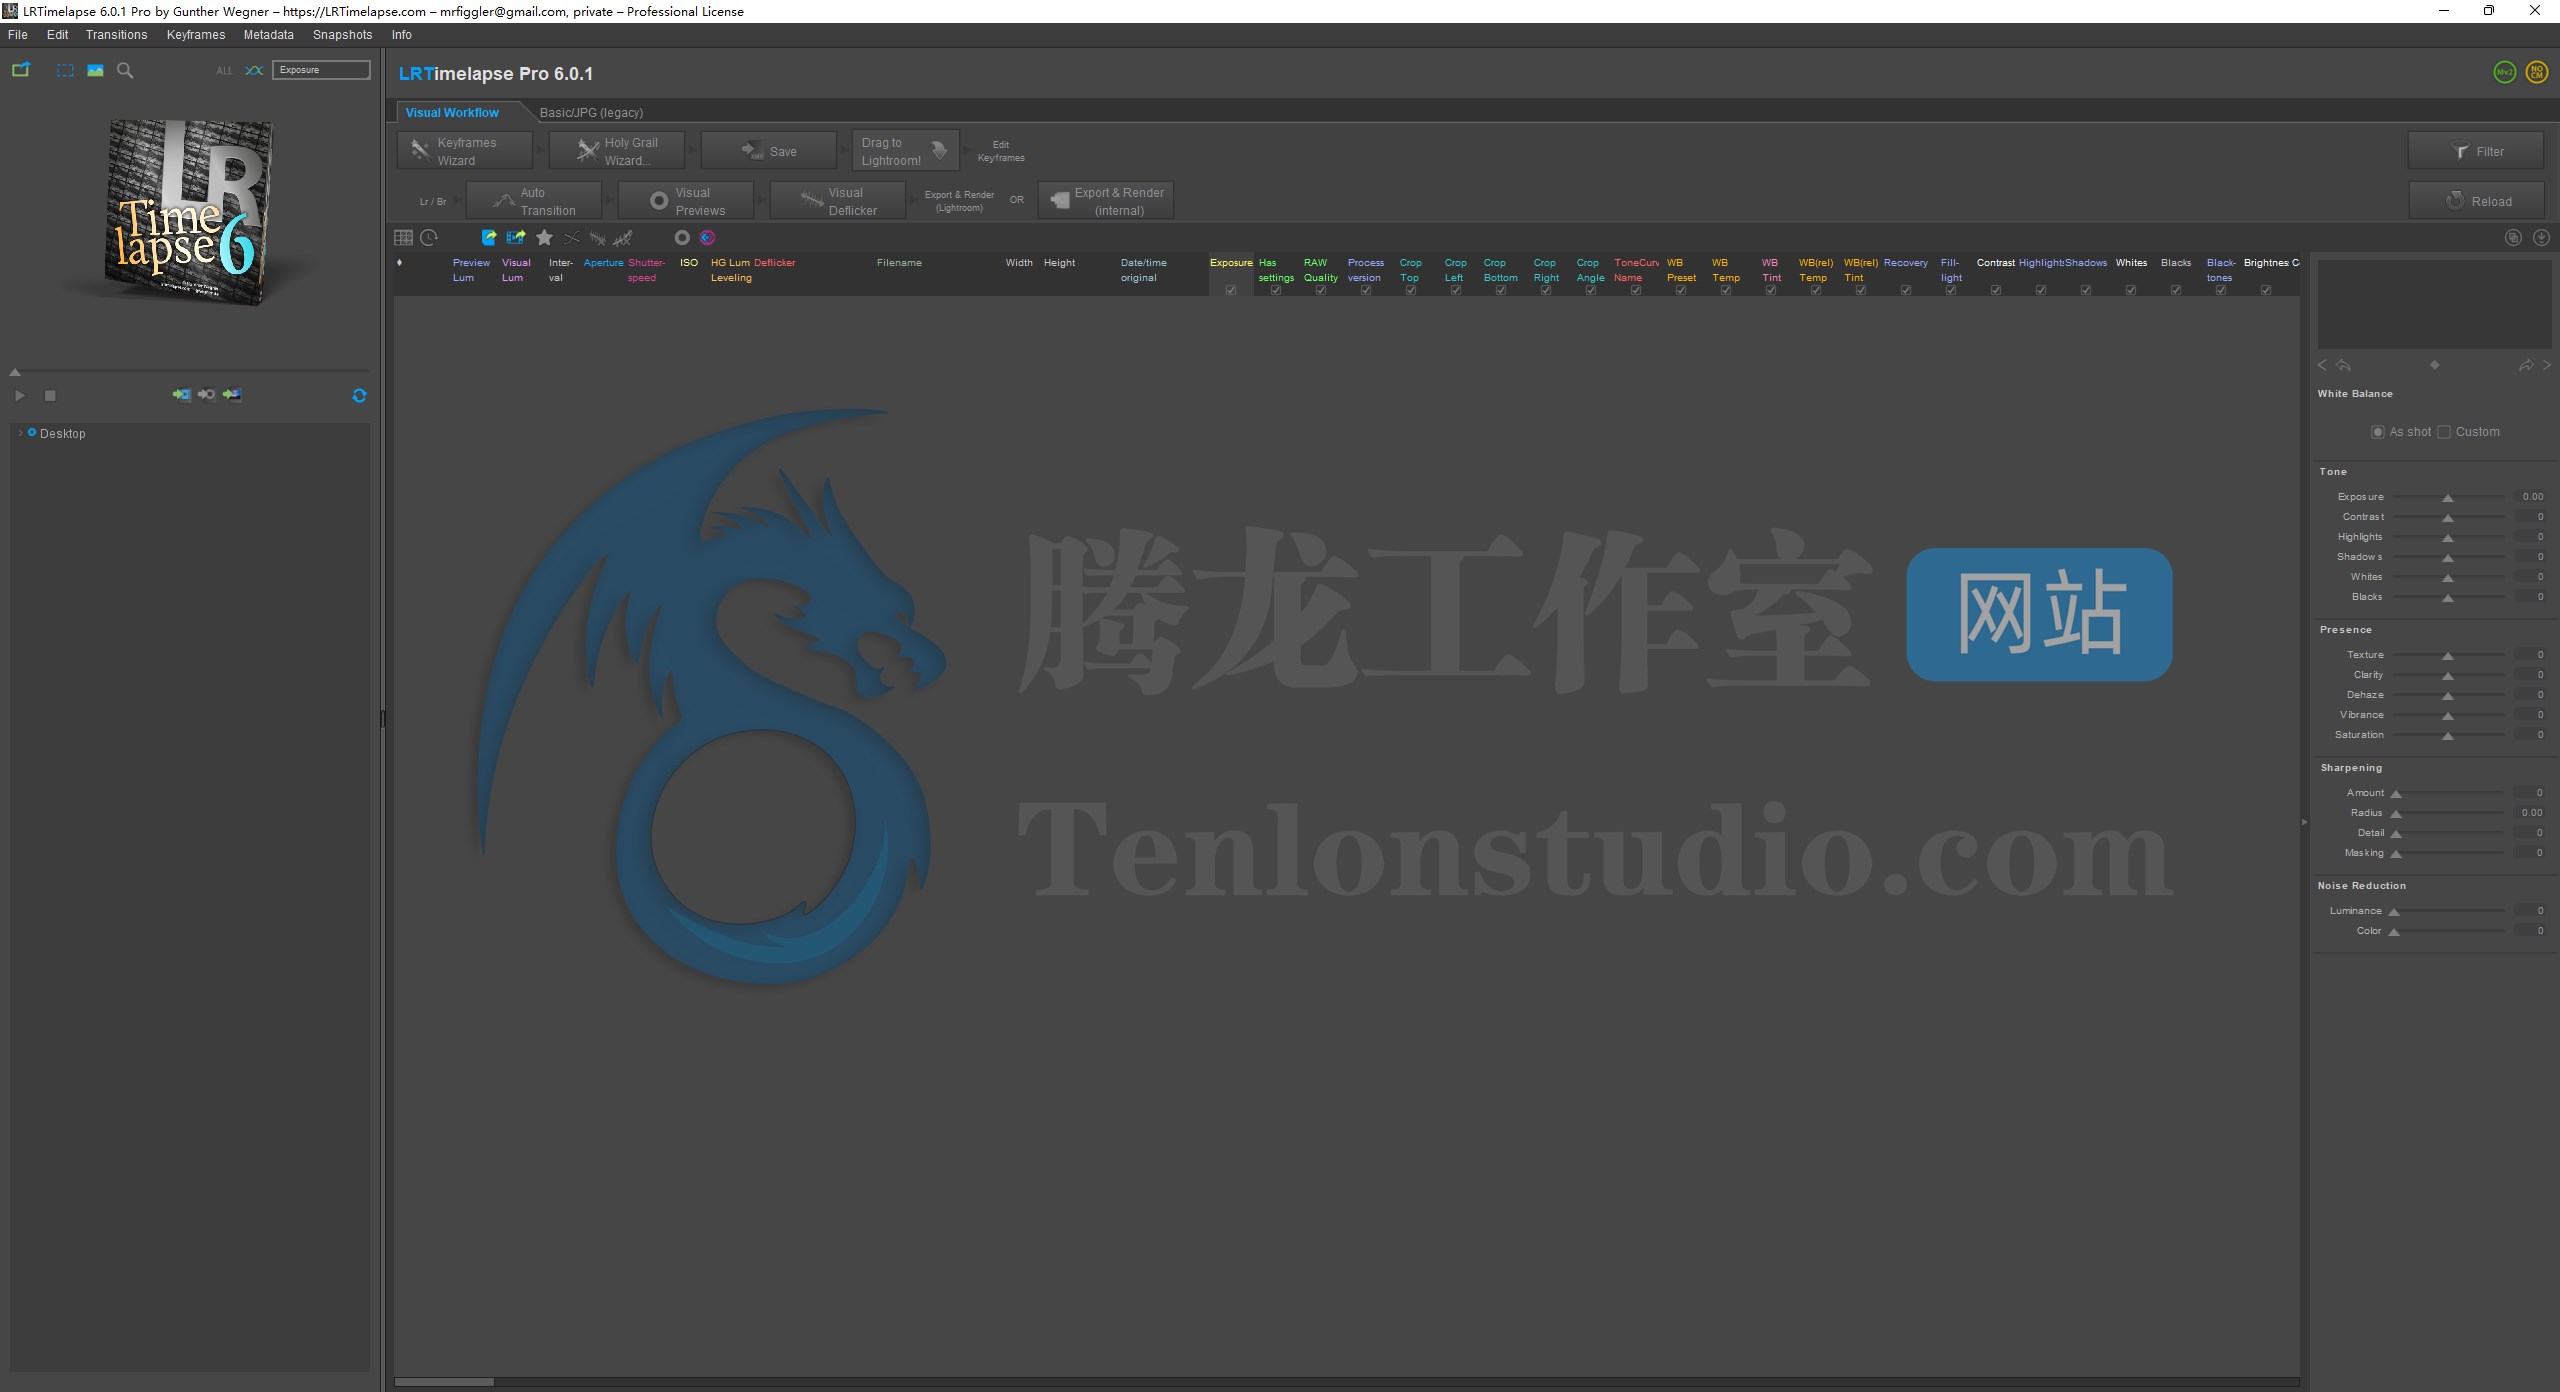Click the Exposure slider handle in Tone
The image size is (2560, 1392).
(2448, 498)
